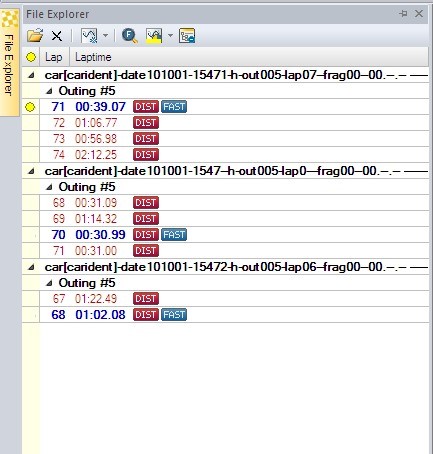The image size is (433, 454).
Task: Click the checkered flag File Explorer sidebar icon
Action: (x=10, y=19)
